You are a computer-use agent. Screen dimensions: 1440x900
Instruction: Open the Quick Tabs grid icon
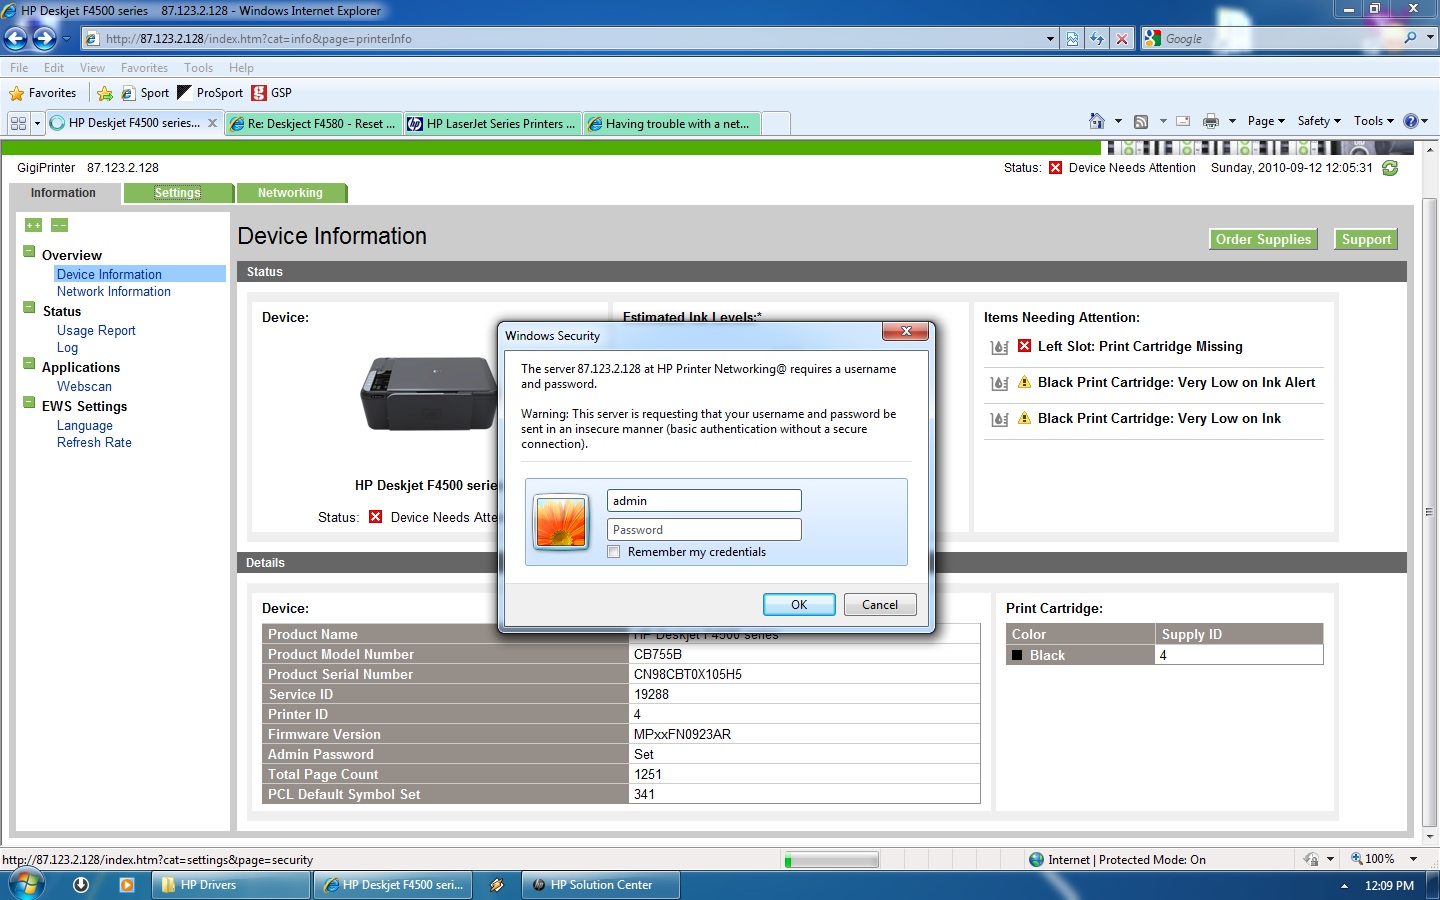(18, 123)
